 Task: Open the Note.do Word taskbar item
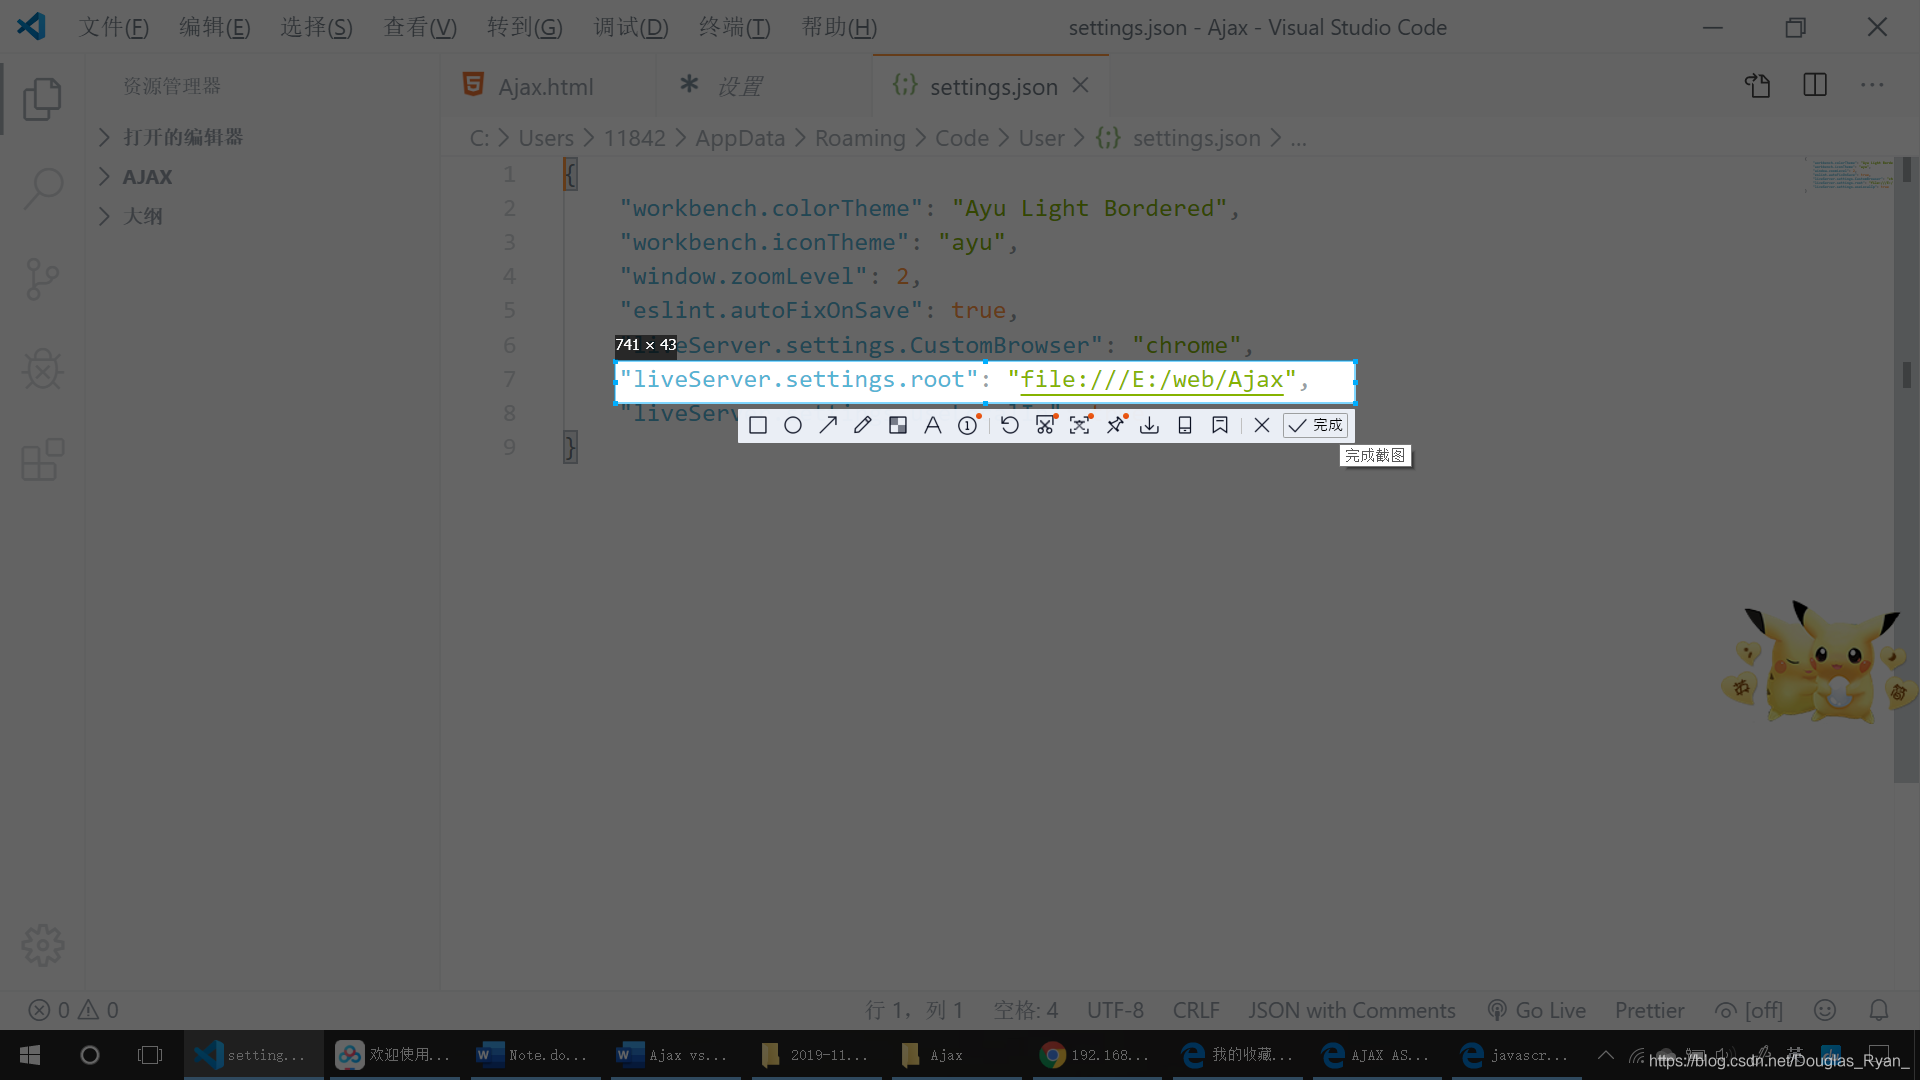click(x=534, y=1055)
